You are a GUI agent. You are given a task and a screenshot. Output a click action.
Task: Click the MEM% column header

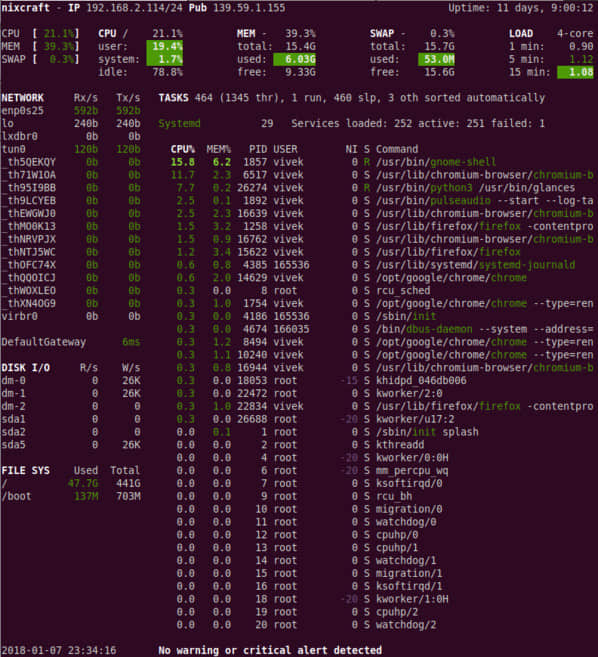pyautogui.click(x=218, y=149)
